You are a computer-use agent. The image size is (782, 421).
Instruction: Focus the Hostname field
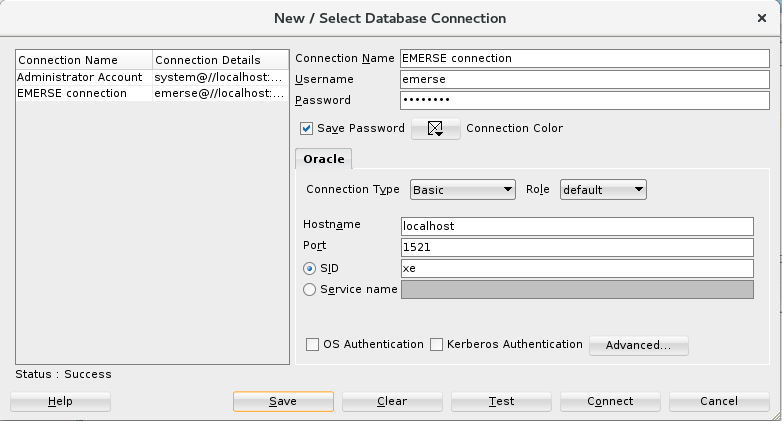[x=577, y=226]
